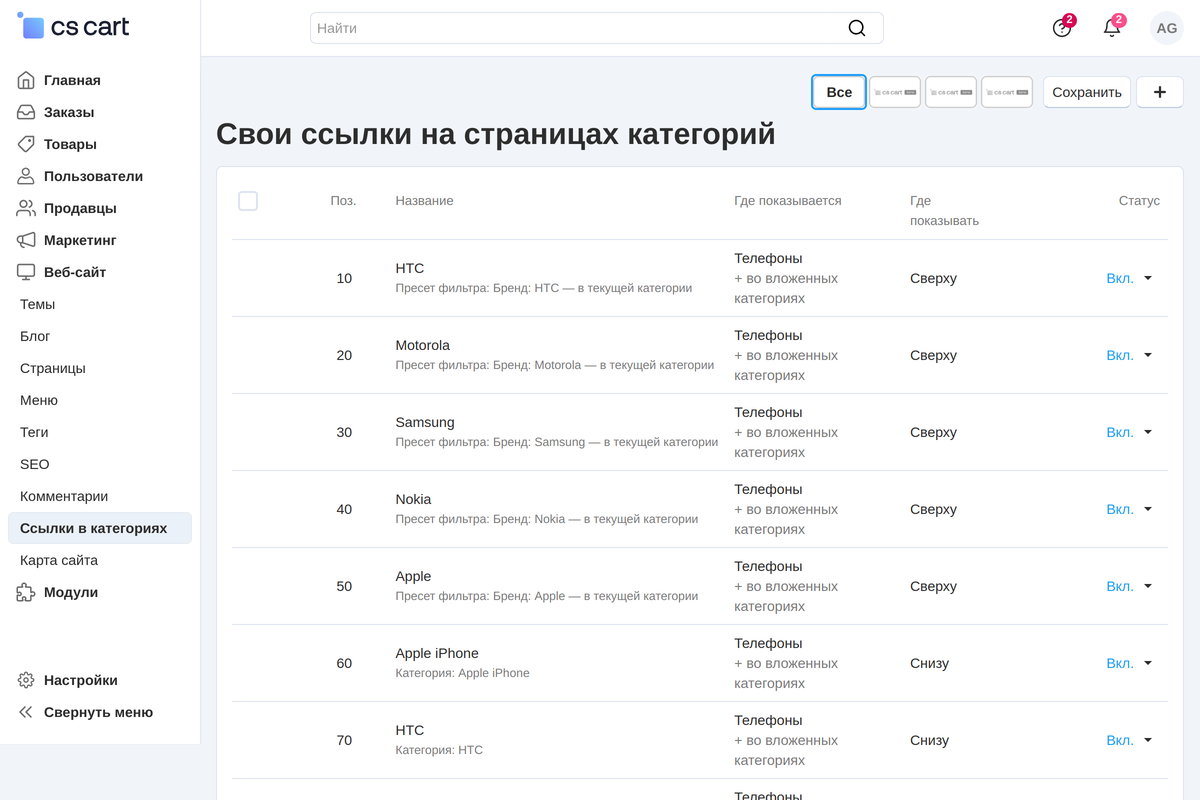This screenshot has height=800, width=1200.
Task: Open status dropdown for HTC position 10
Action: tap(1130, 278)
